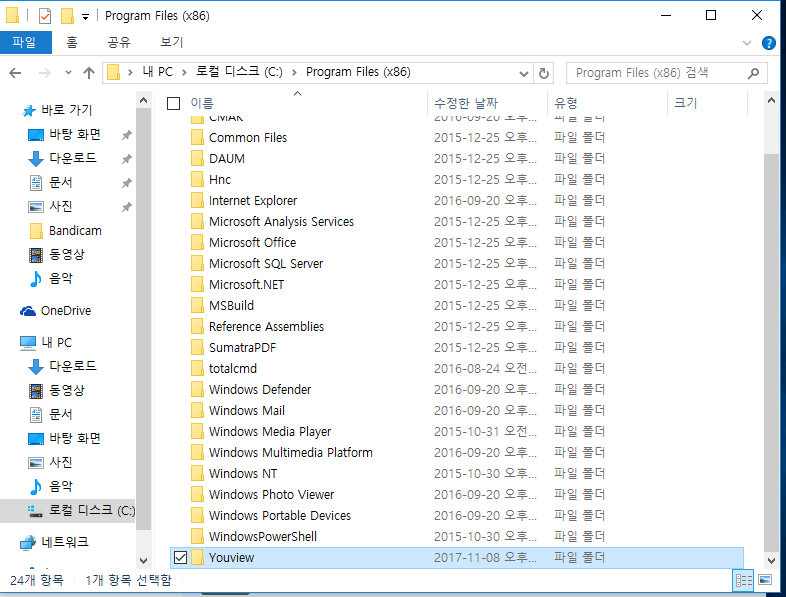Expand the ribbon with the chevron
Screen dimensions: 786x597
point(747,43)
